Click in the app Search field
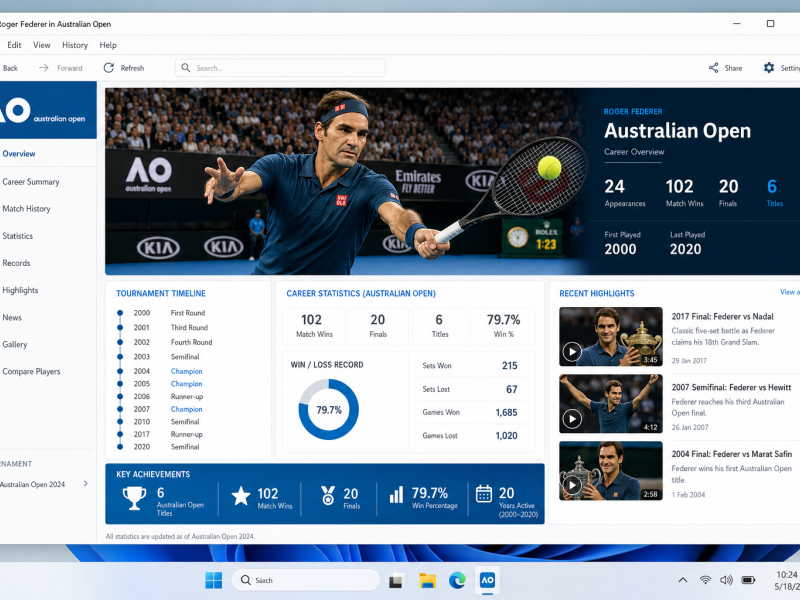This screenshot has width=800, height=600. point(280,68)
